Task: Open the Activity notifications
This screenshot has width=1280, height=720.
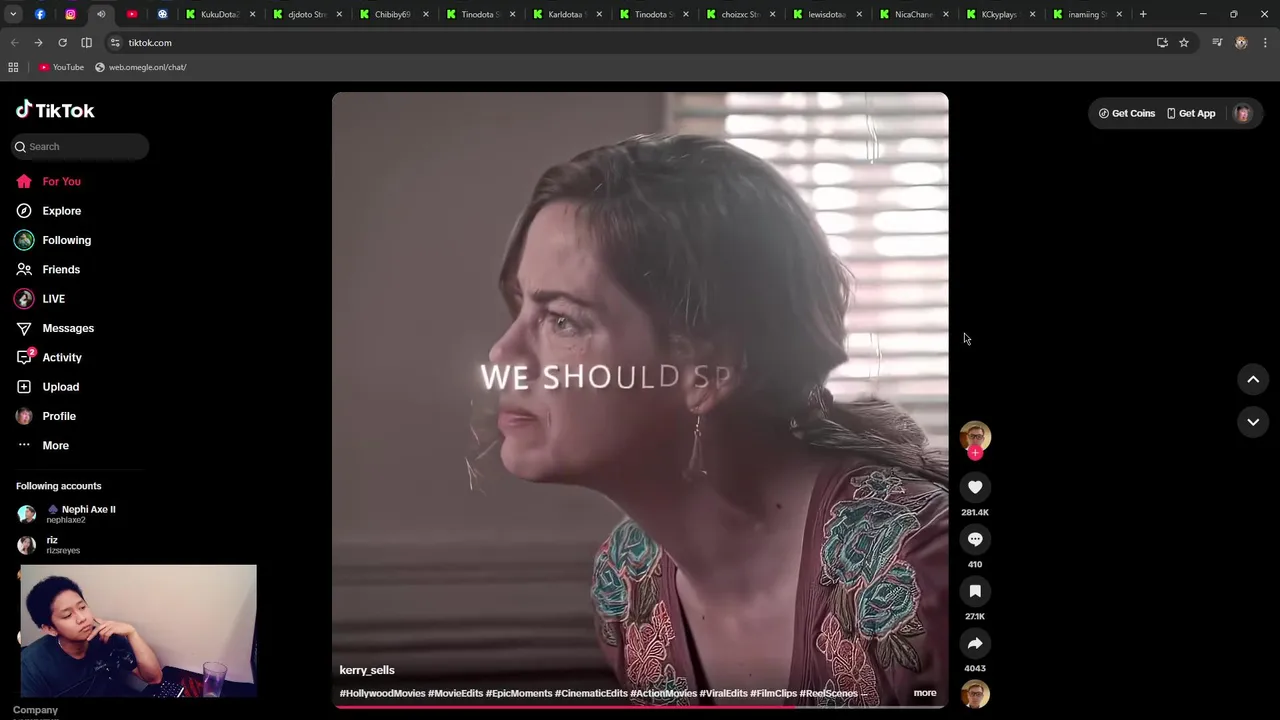Action: tap(61, 357)
